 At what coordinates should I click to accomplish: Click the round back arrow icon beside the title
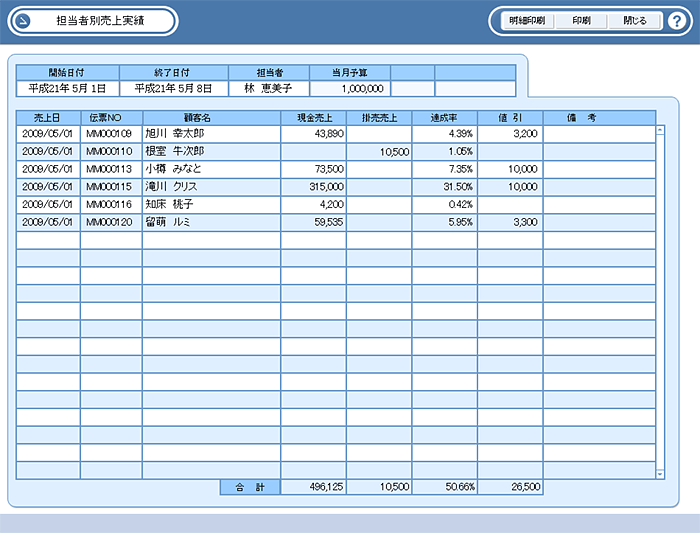click(x=24, y=21)
